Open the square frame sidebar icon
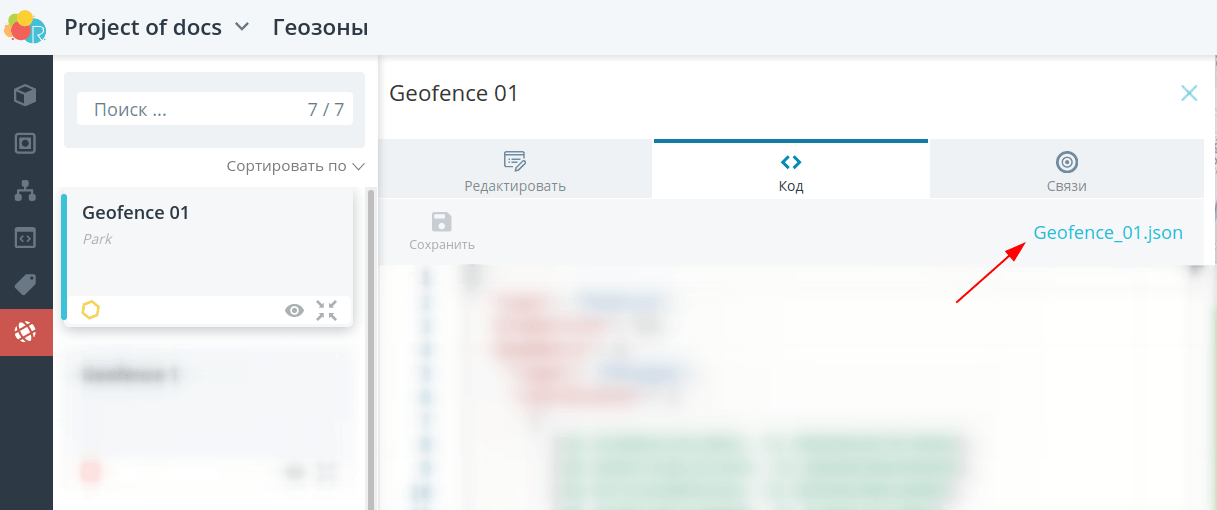This screenshot has height=510, width=1217. pos(26,143)
